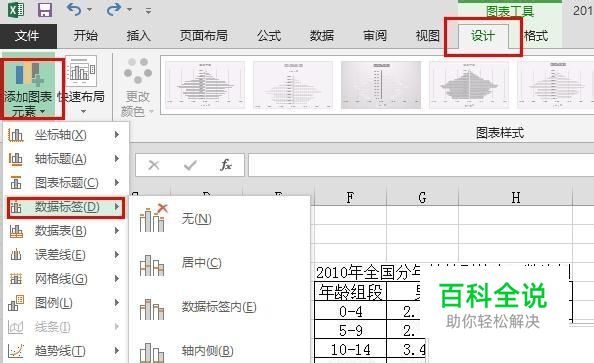Viewport: 594px width, 363px height.
Task: Choose 居中(C) data label option
Action: click(x=220, y=263)
